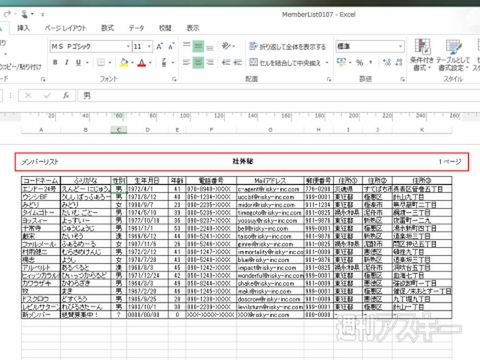Open the Borders dropdown arrow
480x360 pixels.
(110, 62)
